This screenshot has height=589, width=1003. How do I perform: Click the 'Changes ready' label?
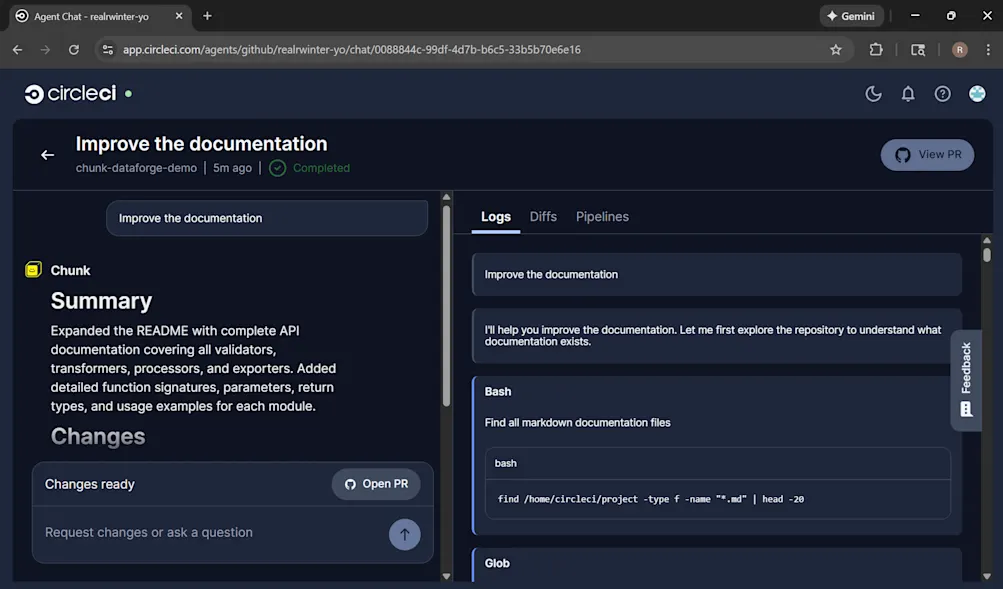tap(90, 484)
